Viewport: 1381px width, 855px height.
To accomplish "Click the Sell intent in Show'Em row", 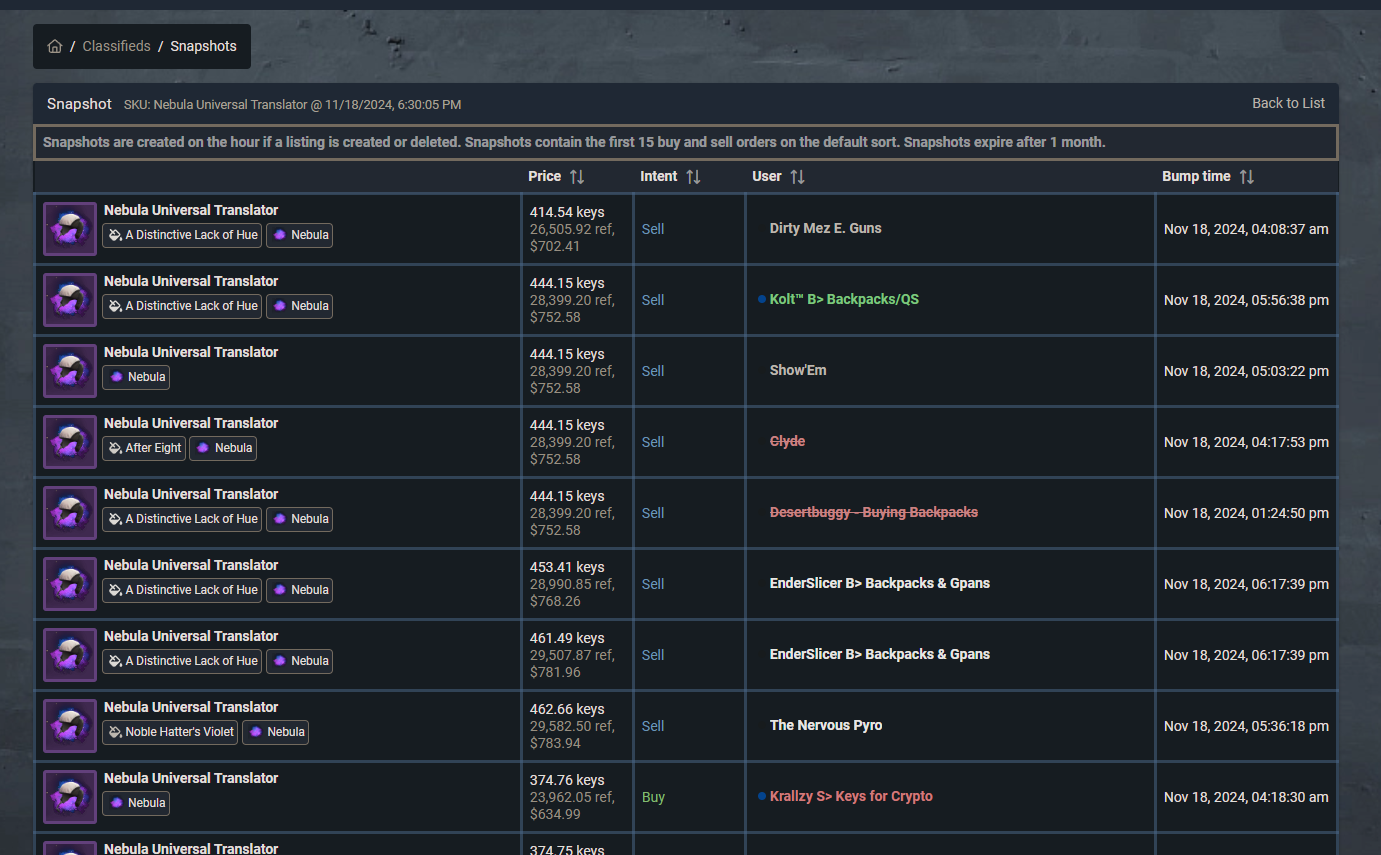I will pos(653,371).
